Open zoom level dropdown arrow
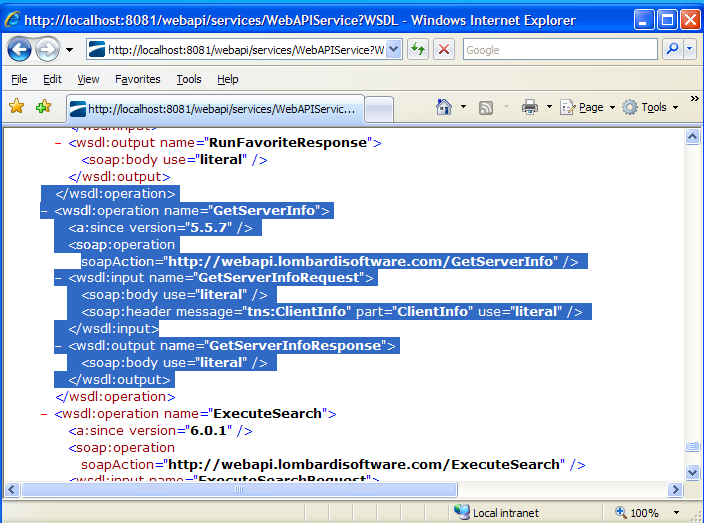 [x=676, y=512]
